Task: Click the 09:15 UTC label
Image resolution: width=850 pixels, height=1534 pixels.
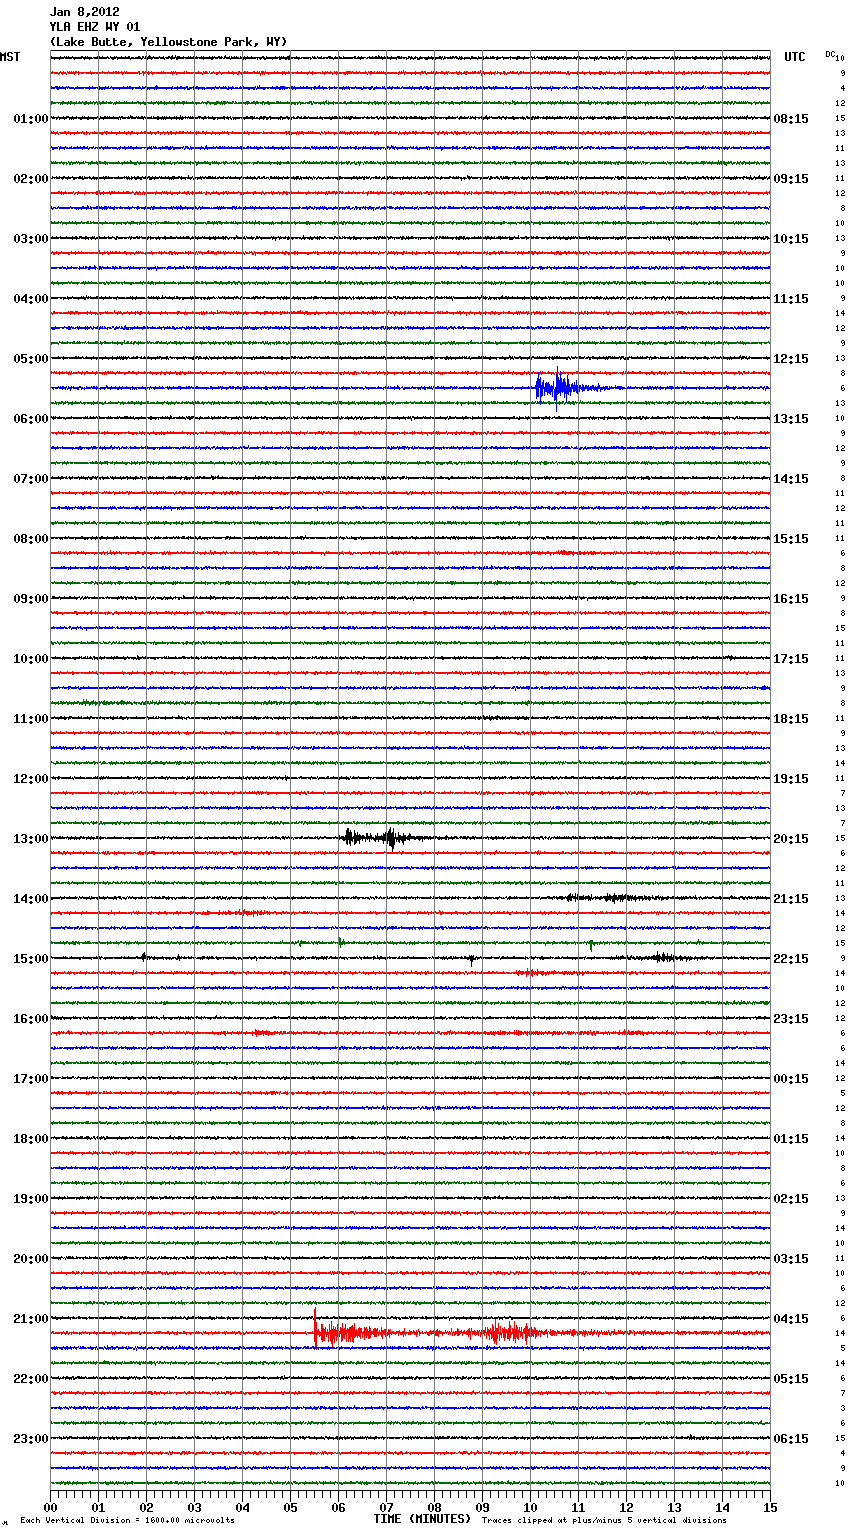Action: 791,179
